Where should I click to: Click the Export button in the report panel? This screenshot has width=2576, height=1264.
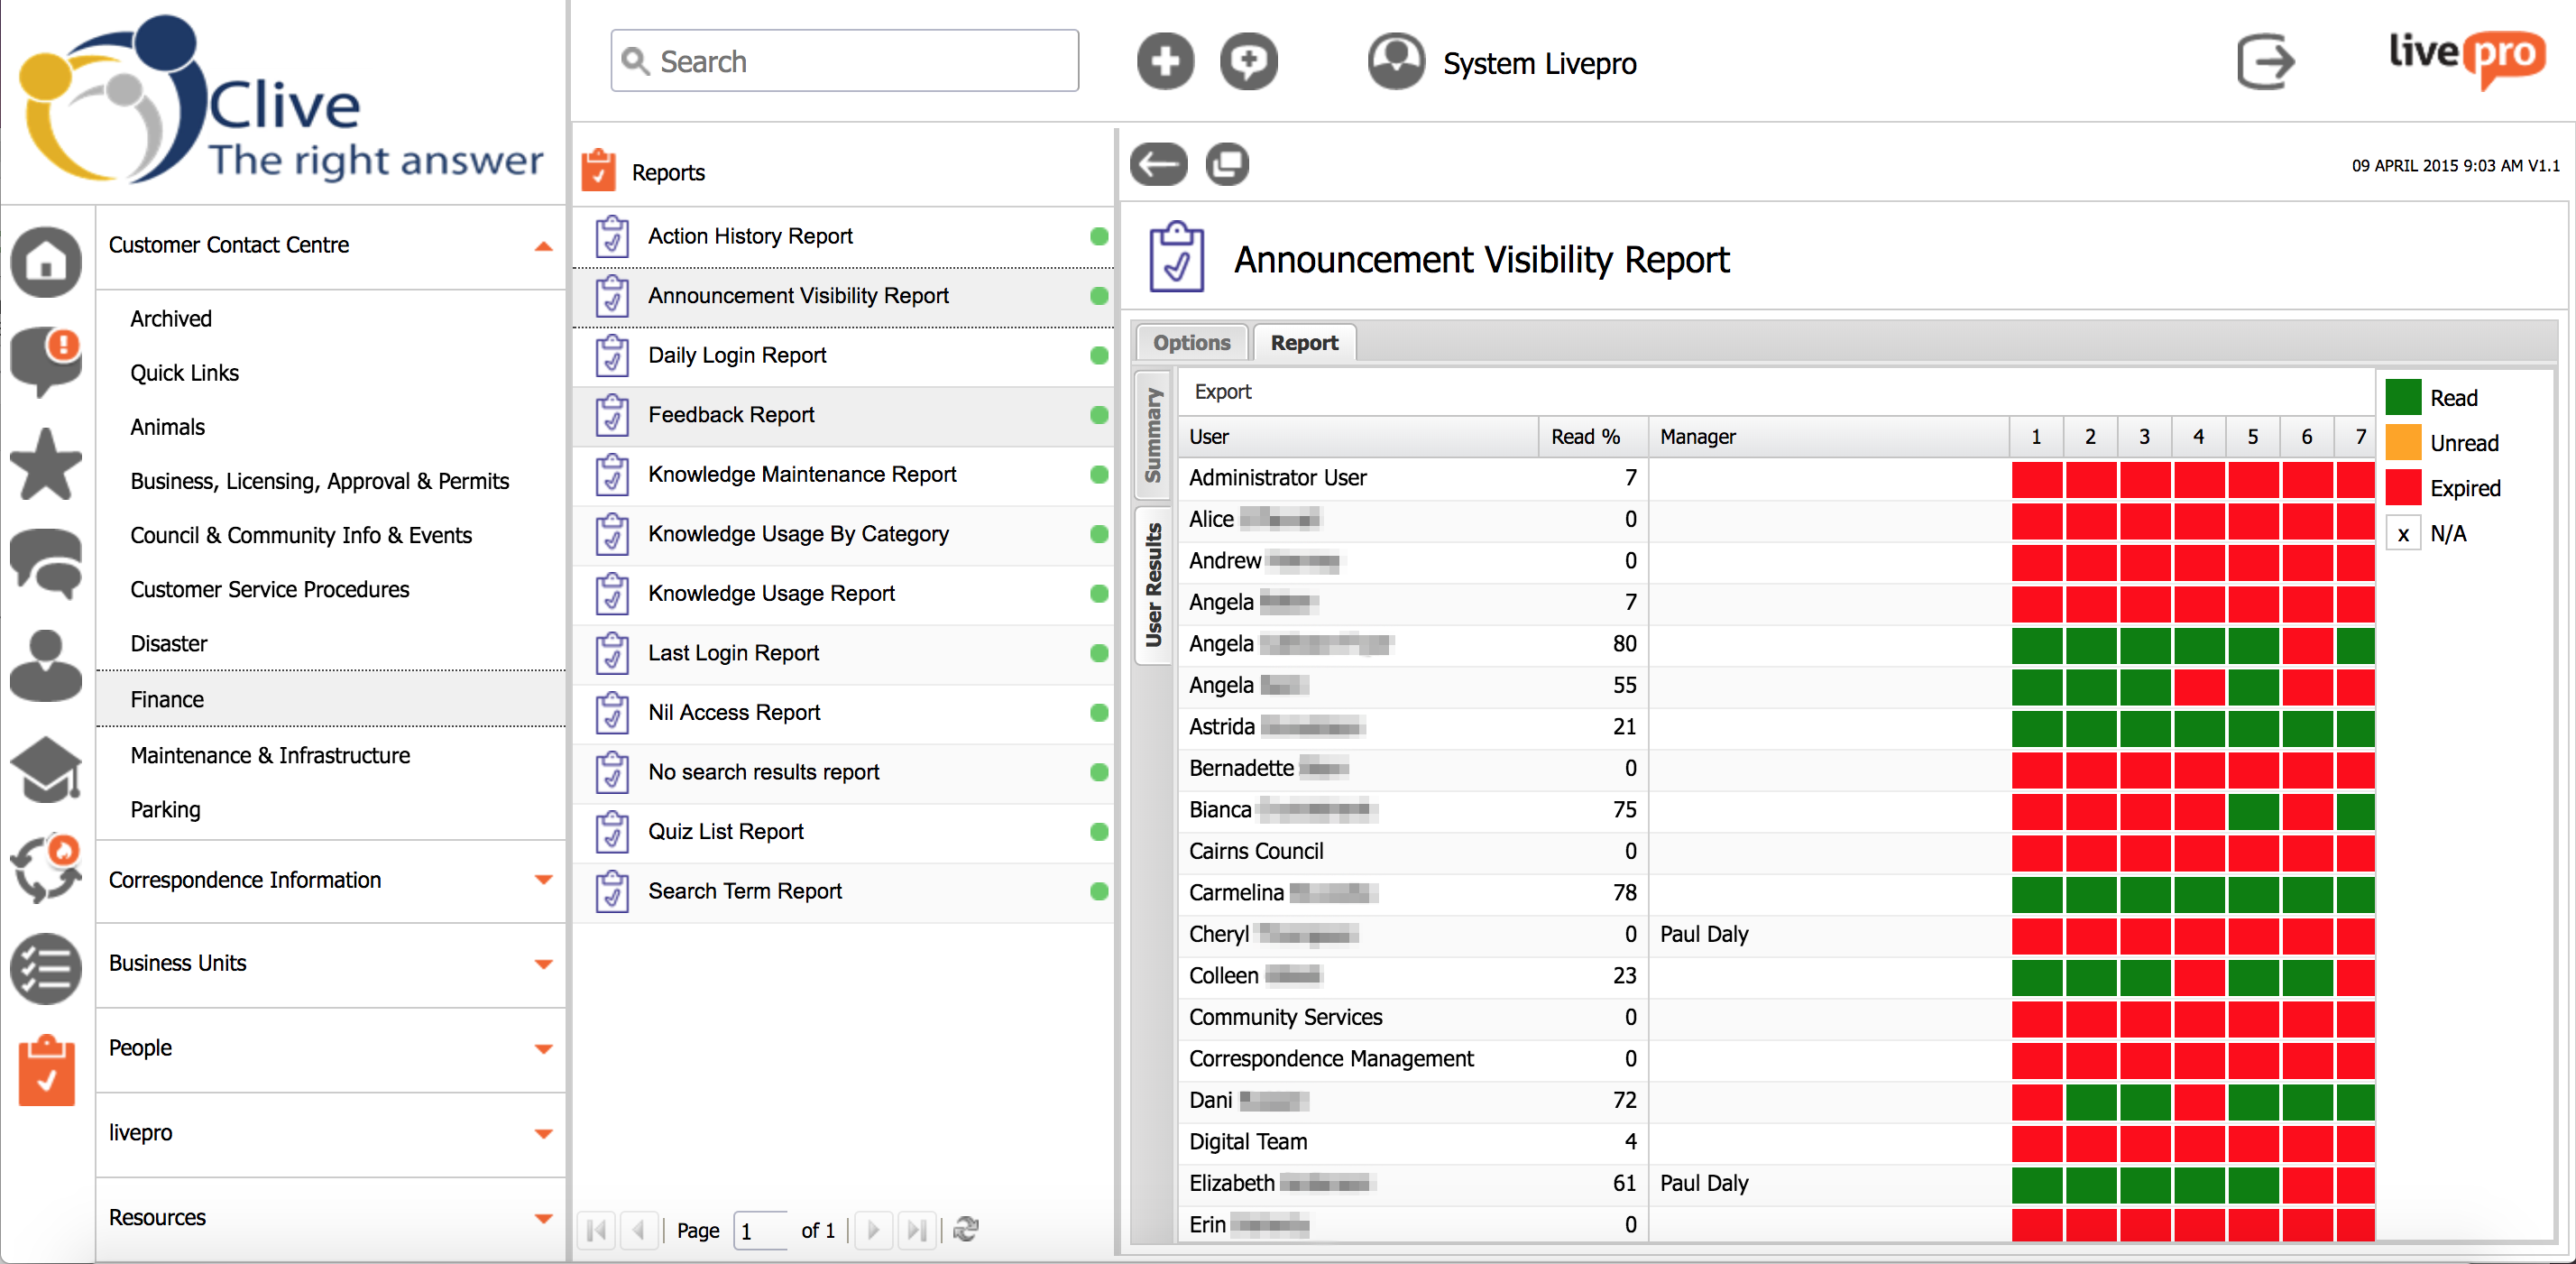pos(1222,391)
